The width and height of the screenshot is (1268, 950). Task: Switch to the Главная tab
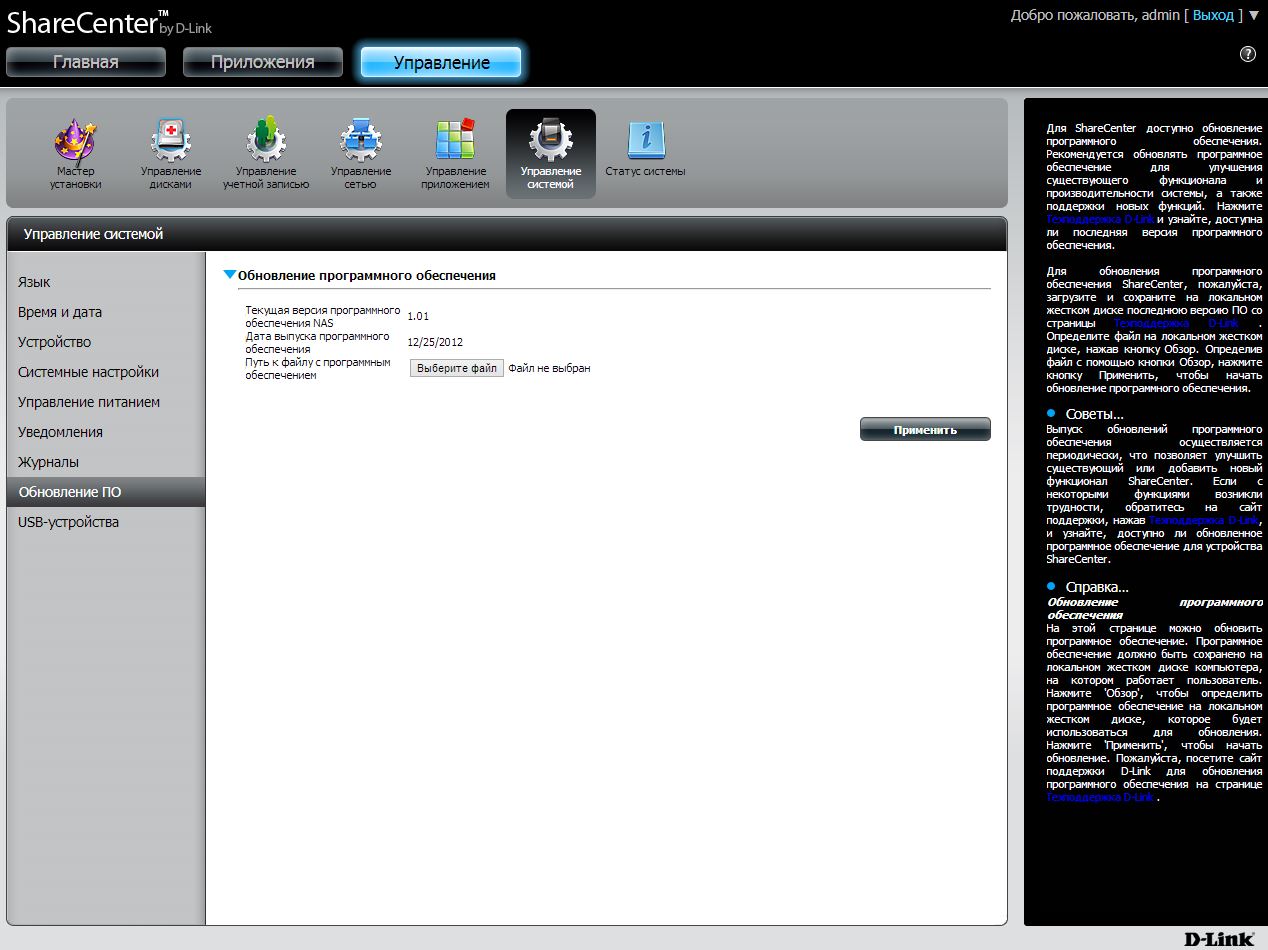pos(86,62)
